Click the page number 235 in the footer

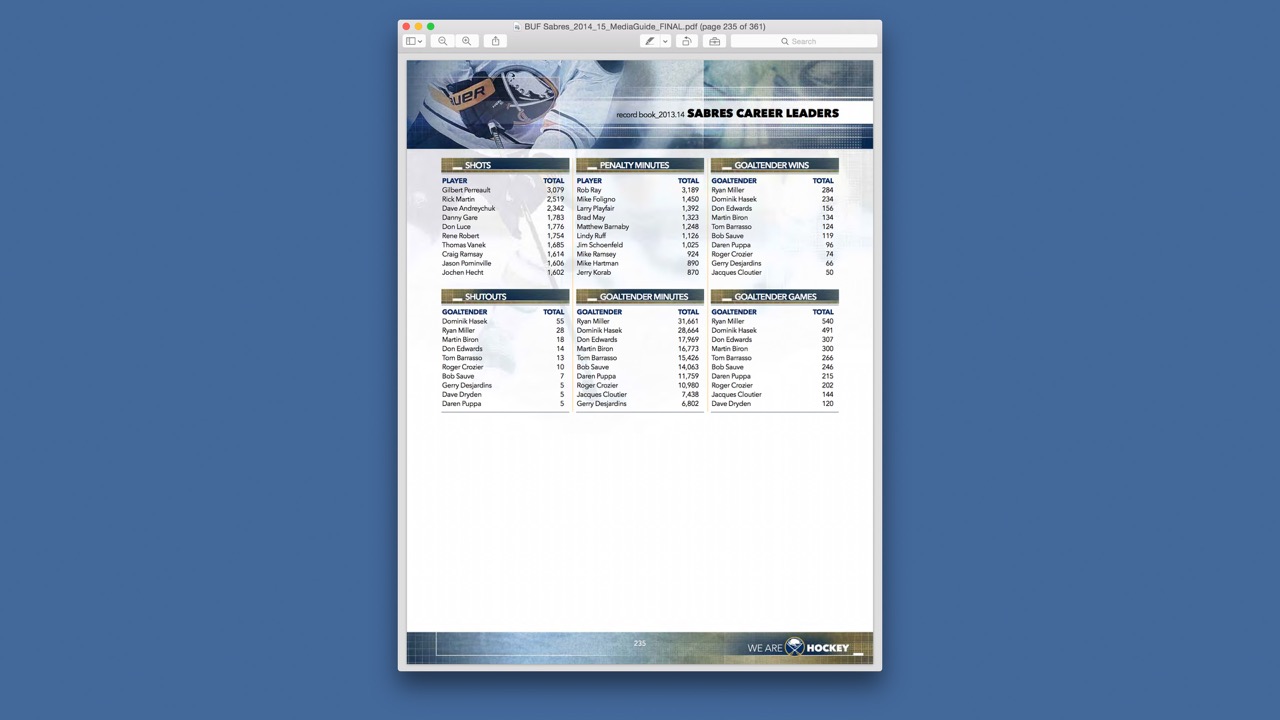pos(640,643)
